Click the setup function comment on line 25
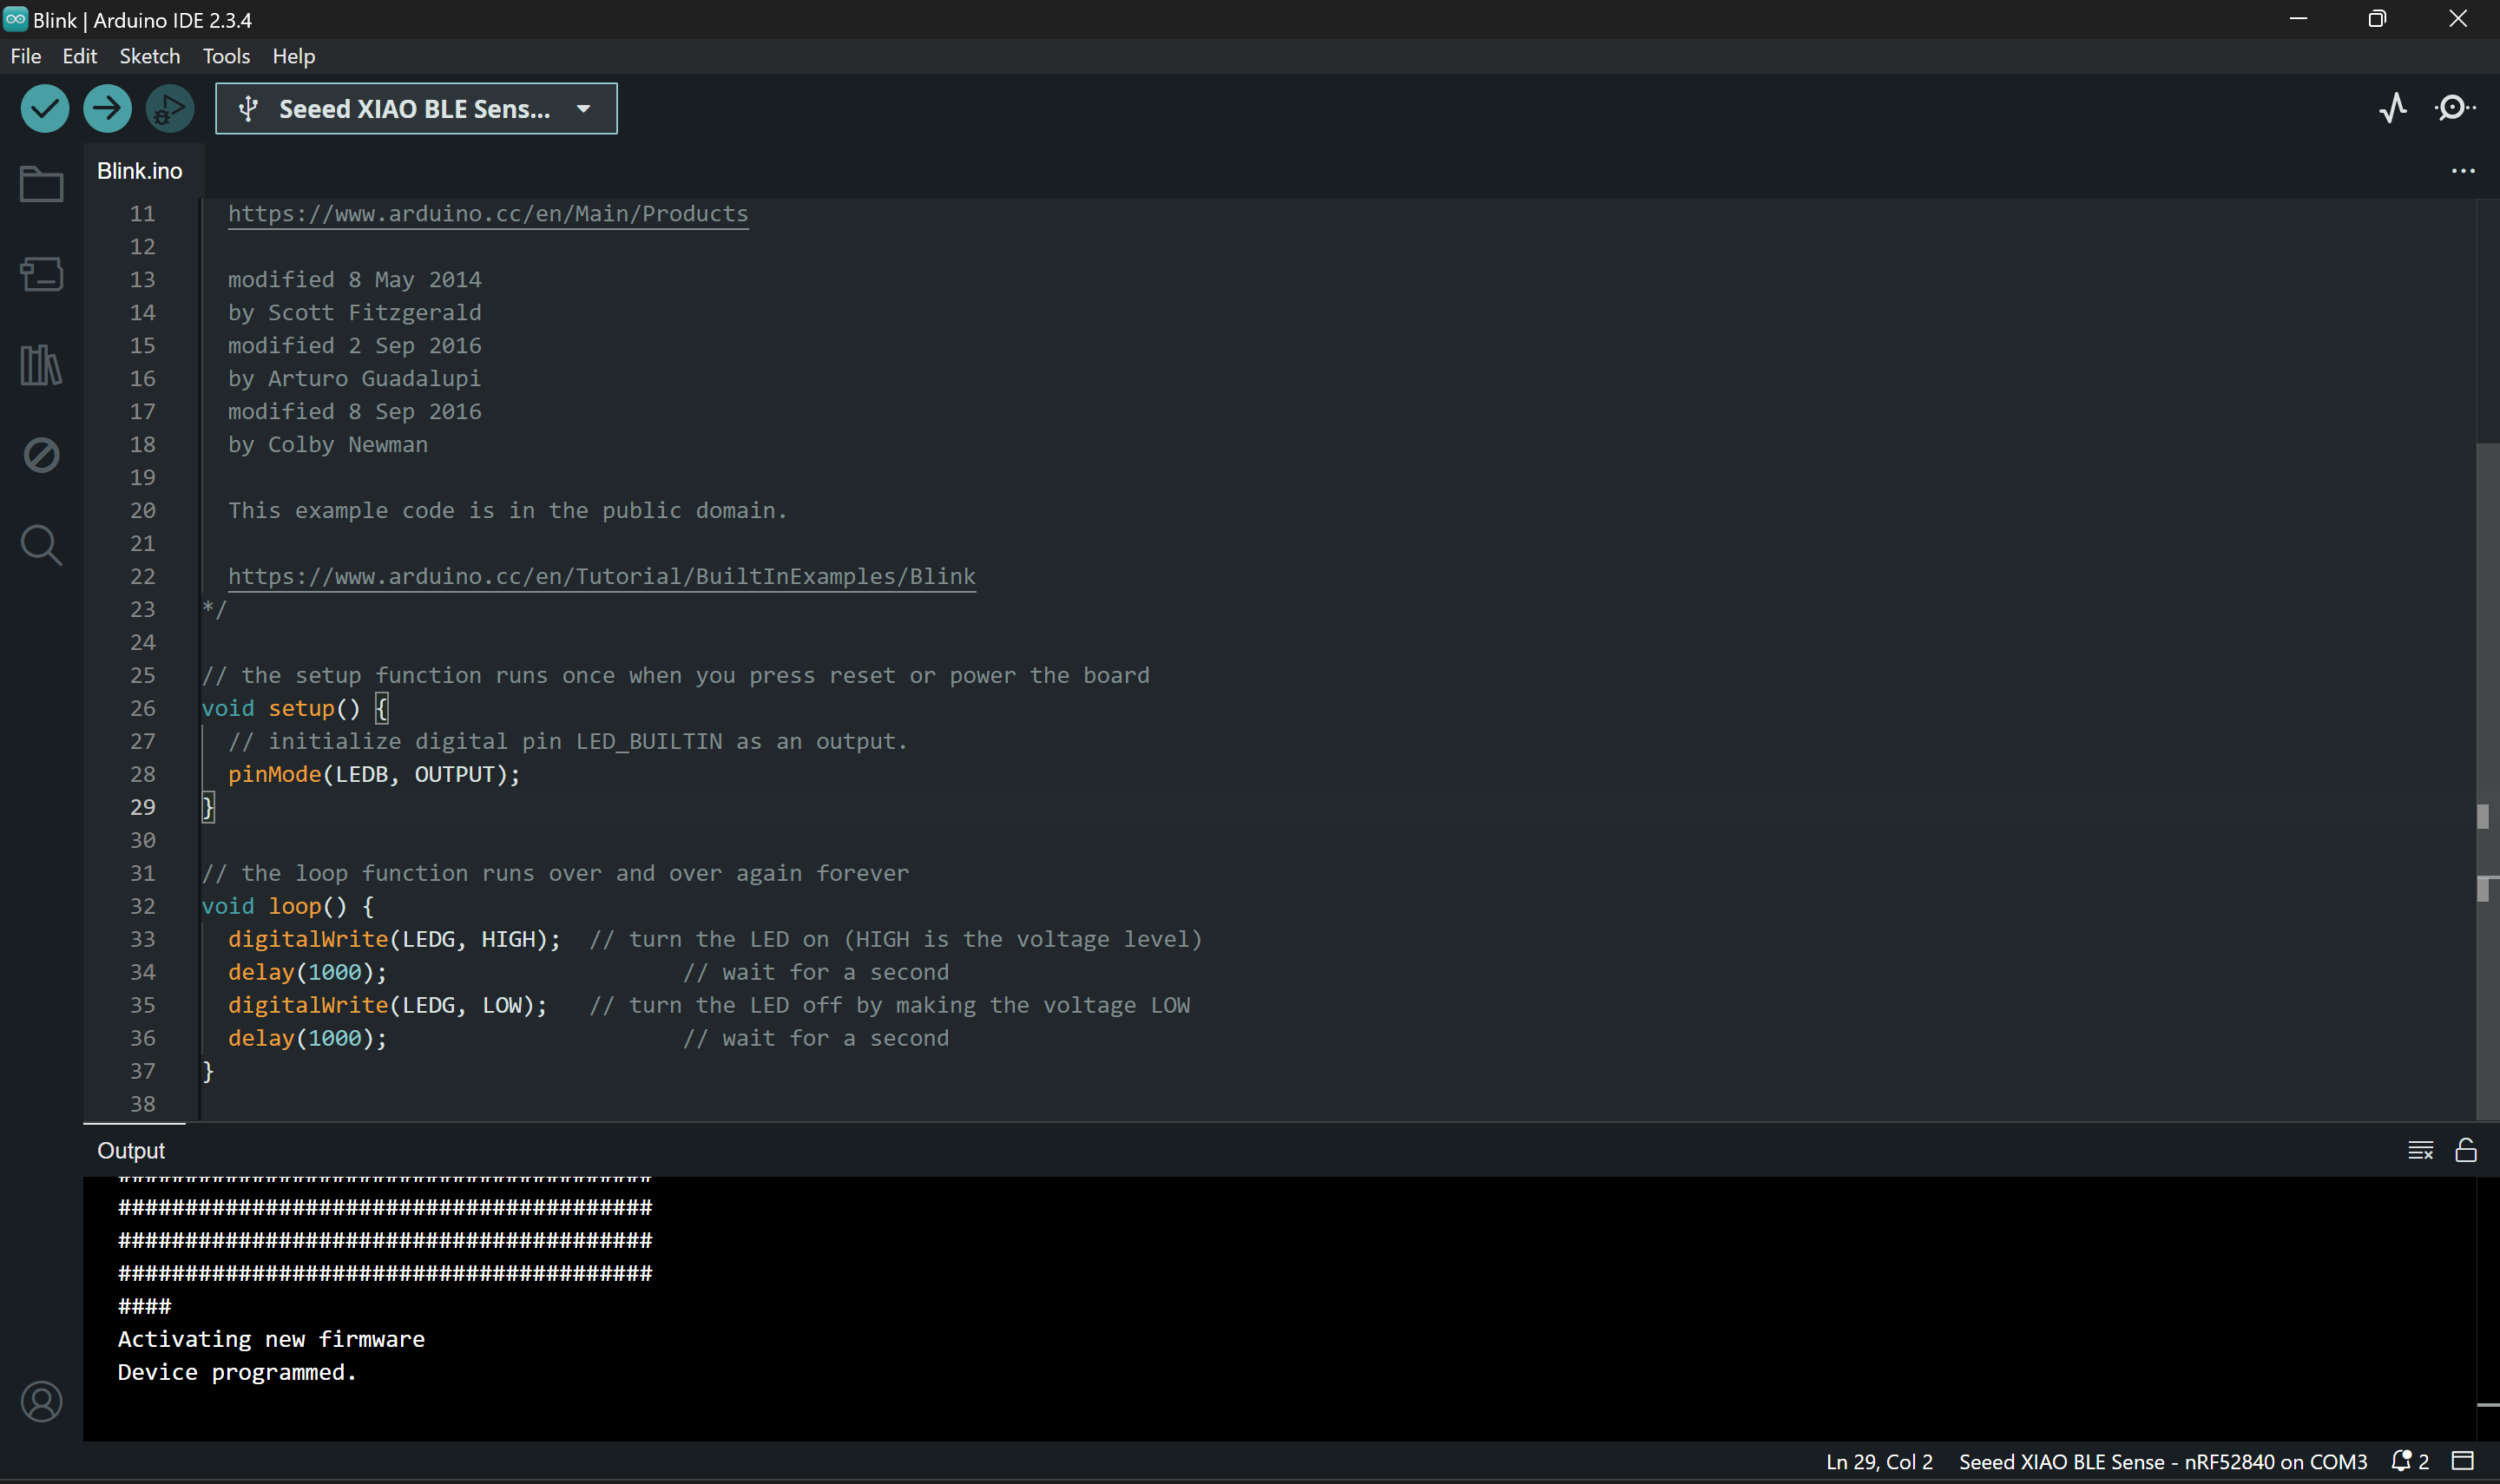Viewport: 2500px width, 1484px height. point(676,676)
